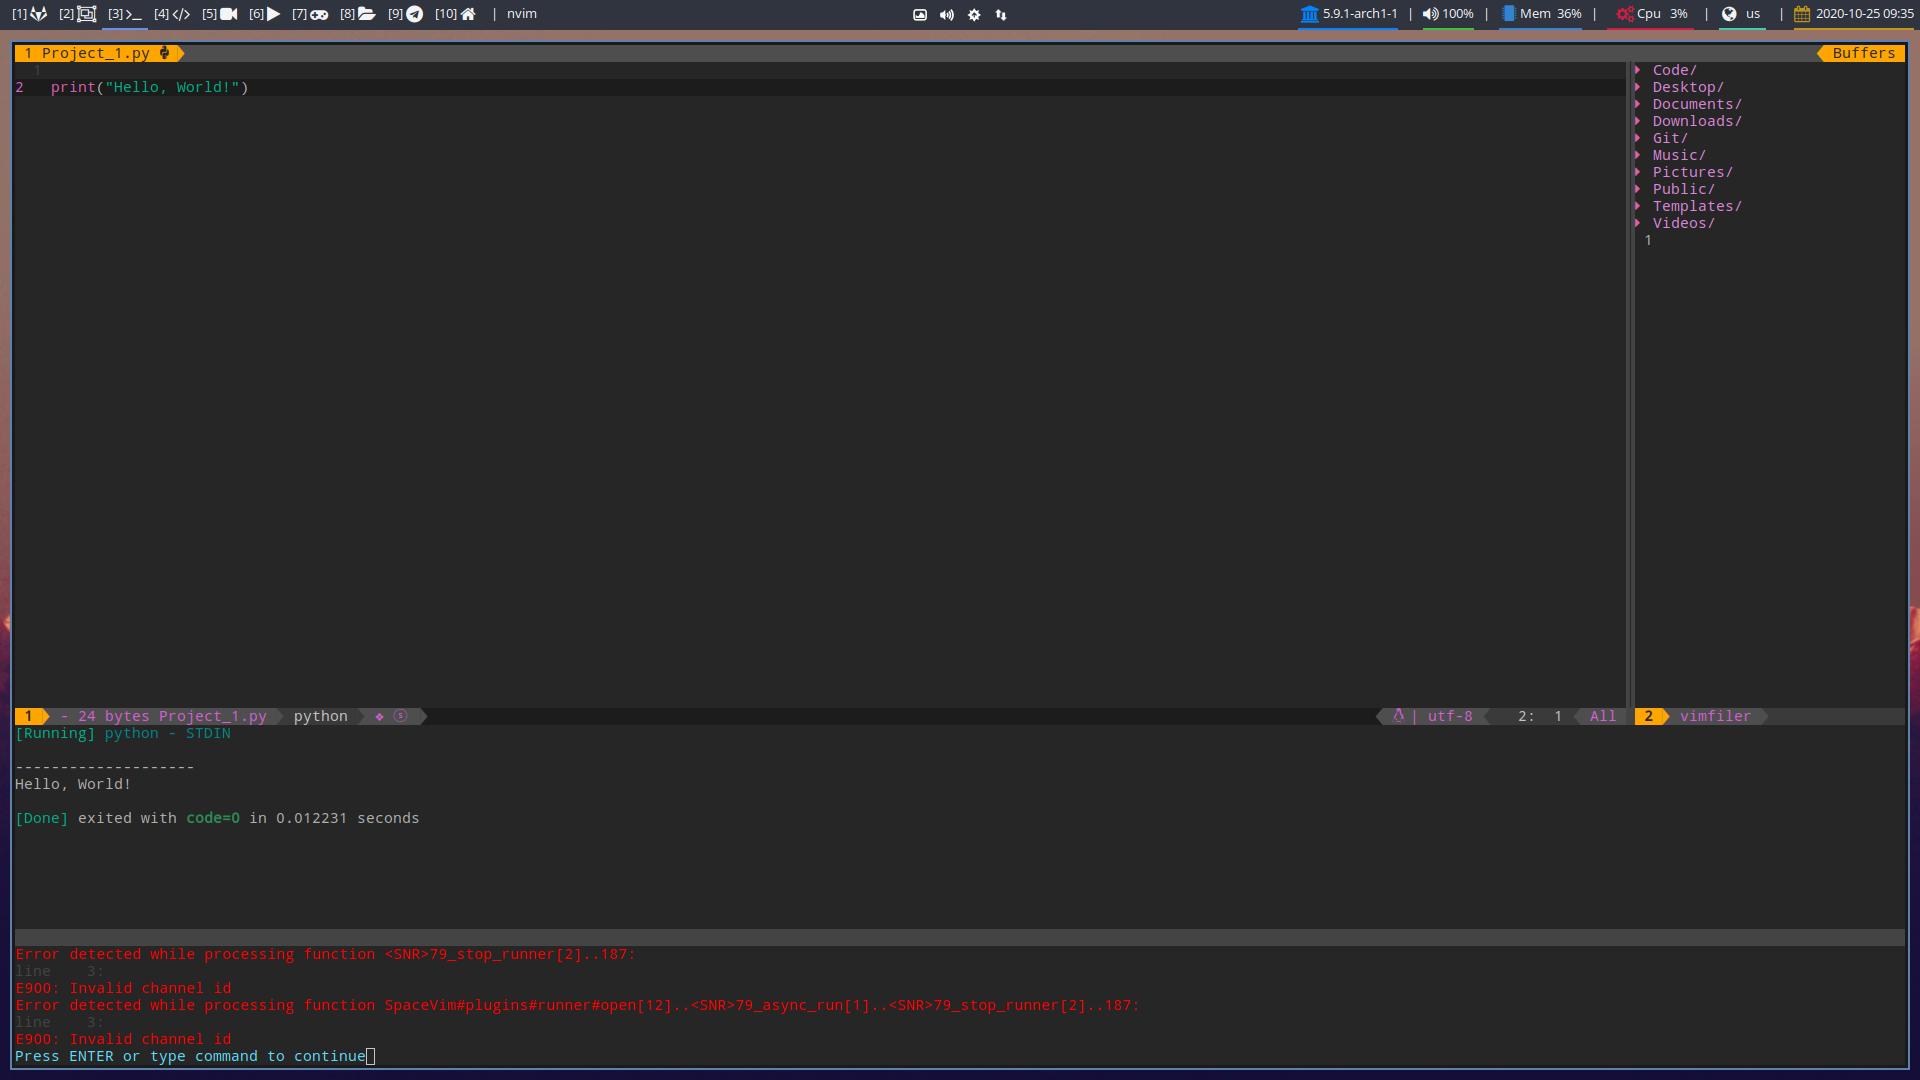
Task: Open the settings gear in top bar
Action: [x=974, y=15]
